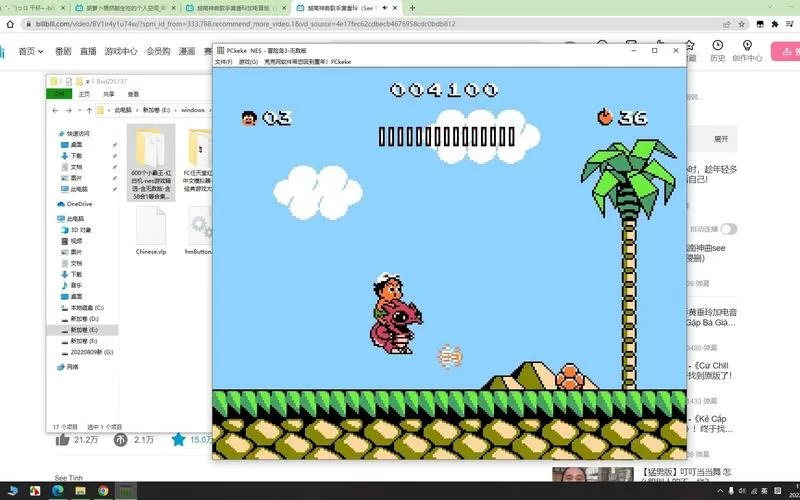Viewport: 800px width, 500px height.
Task: Click the PCkeke emulator title bar icon
Action: pyautogui.click(x=220, y=50)
